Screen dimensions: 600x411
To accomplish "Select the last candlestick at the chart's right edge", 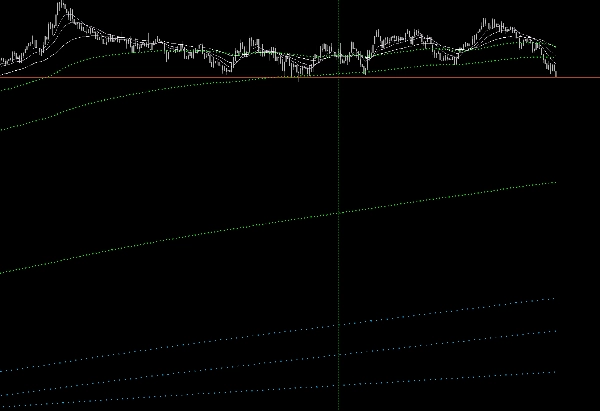I will 554,68.
